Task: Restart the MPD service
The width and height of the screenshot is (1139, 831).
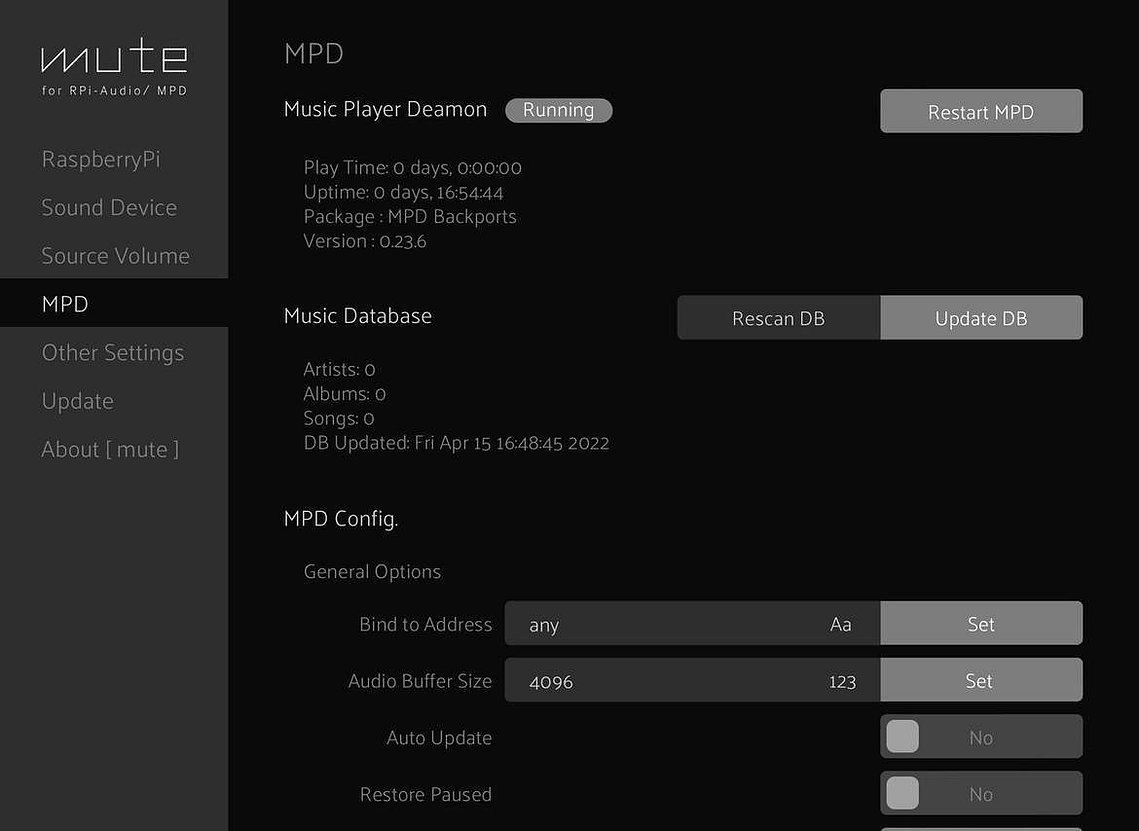Action: coord(981,111)
